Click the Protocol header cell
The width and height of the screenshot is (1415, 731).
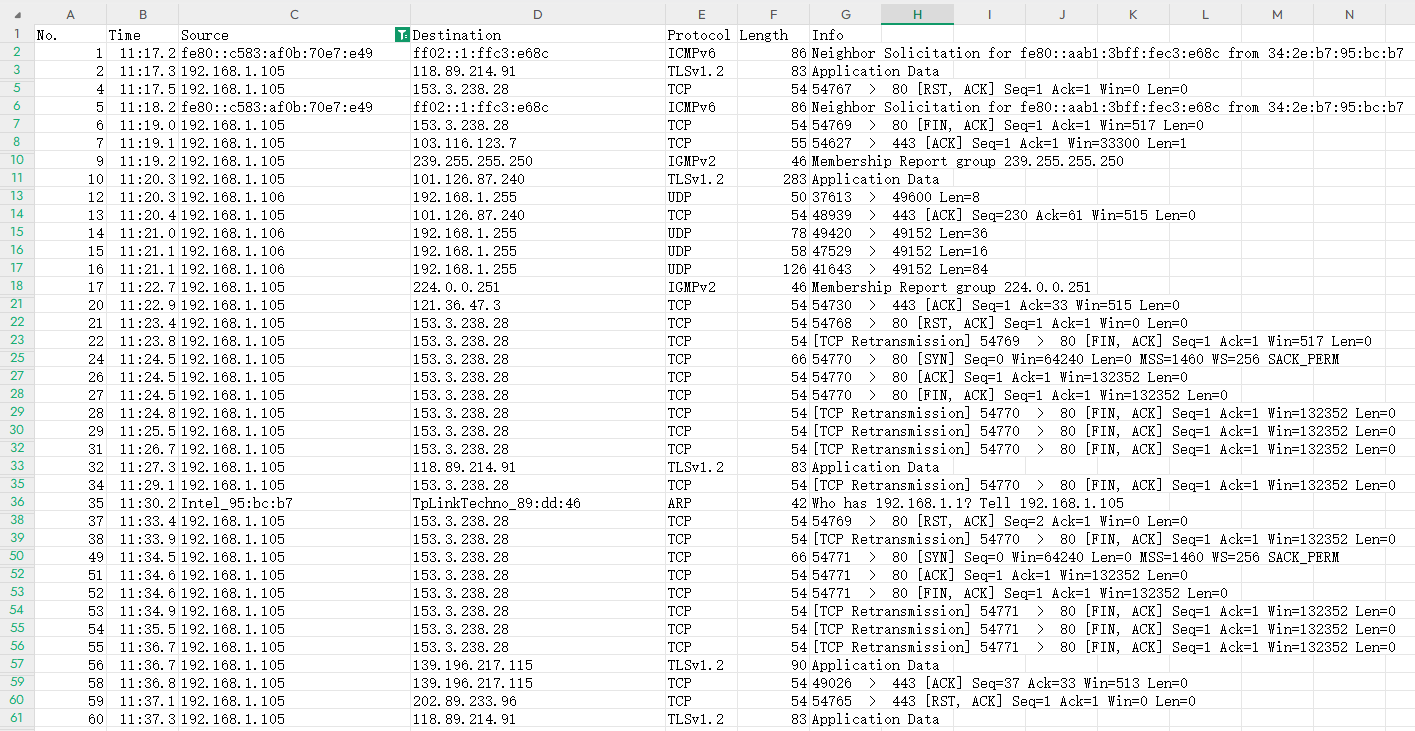tap(699, 34)
